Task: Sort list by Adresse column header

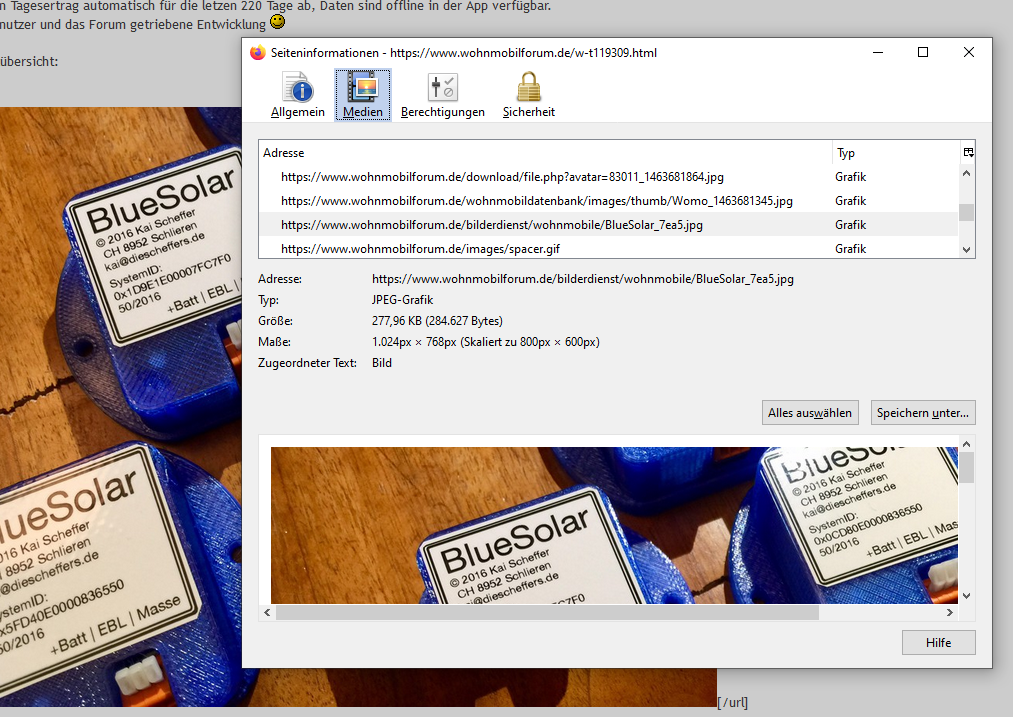Action: tap(545, 152)
